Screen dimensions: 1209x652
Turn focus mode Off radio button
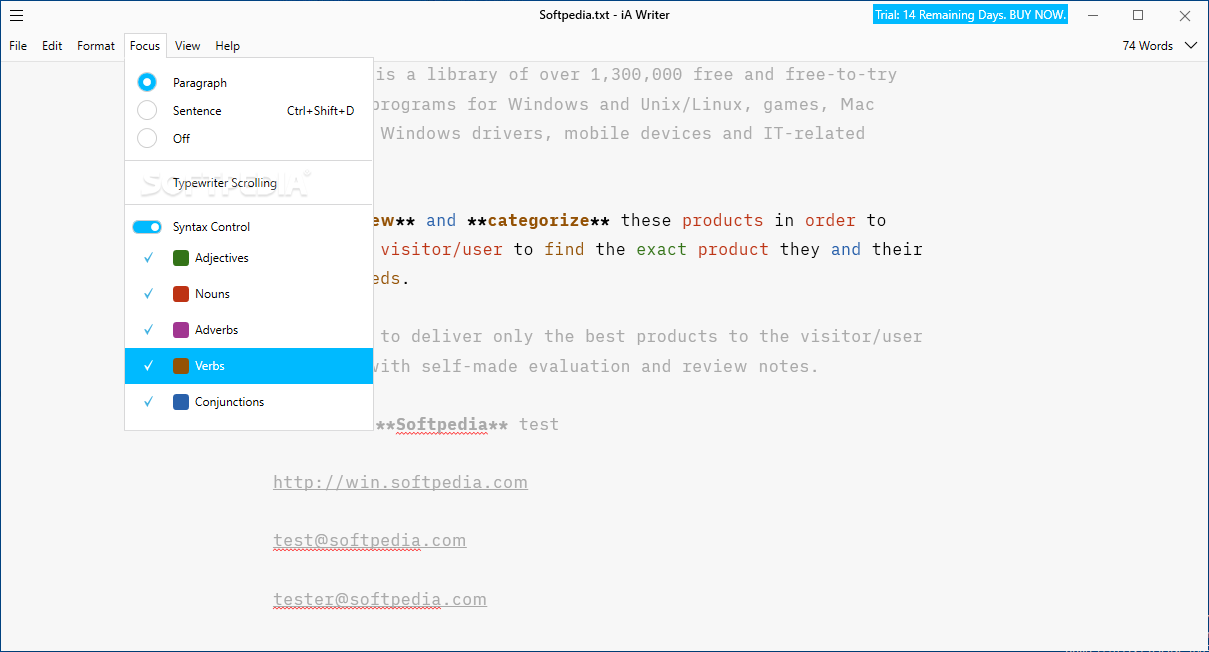pyautogui.click(x=147, y=138)
